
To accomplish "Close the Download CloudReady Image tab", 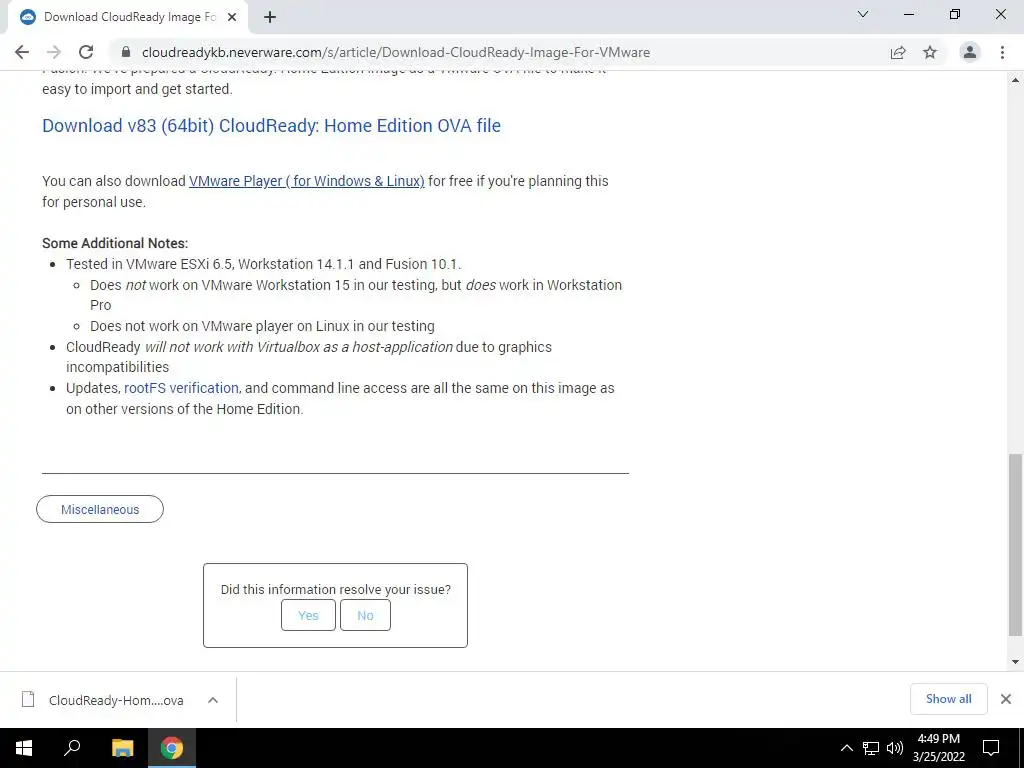I will (232, 17).
